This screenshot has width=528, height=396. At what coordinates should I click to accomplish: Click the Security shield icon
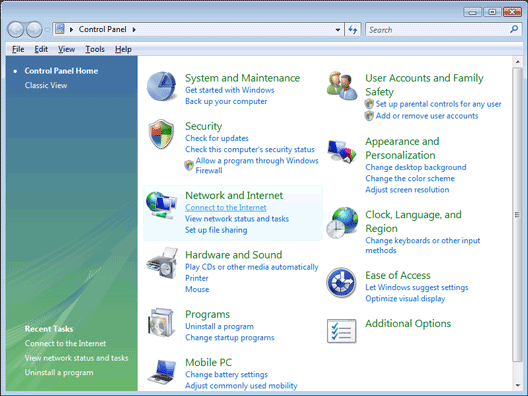click(161, 134)
